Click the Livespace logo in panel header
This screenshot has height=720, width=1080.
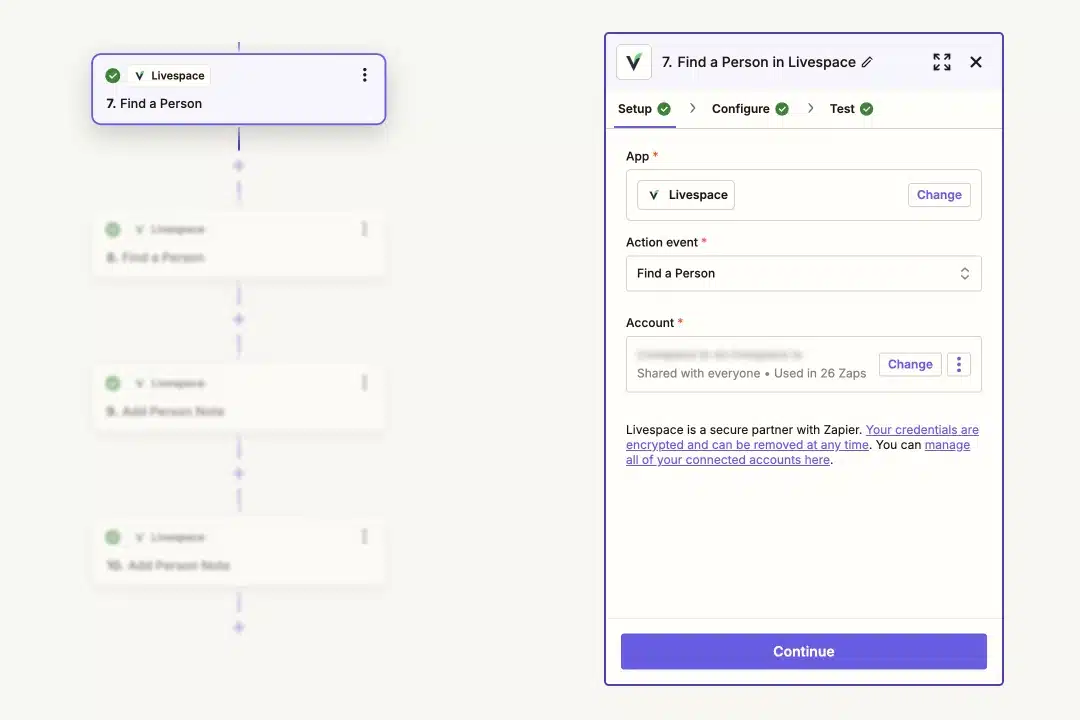coord(634,62)
